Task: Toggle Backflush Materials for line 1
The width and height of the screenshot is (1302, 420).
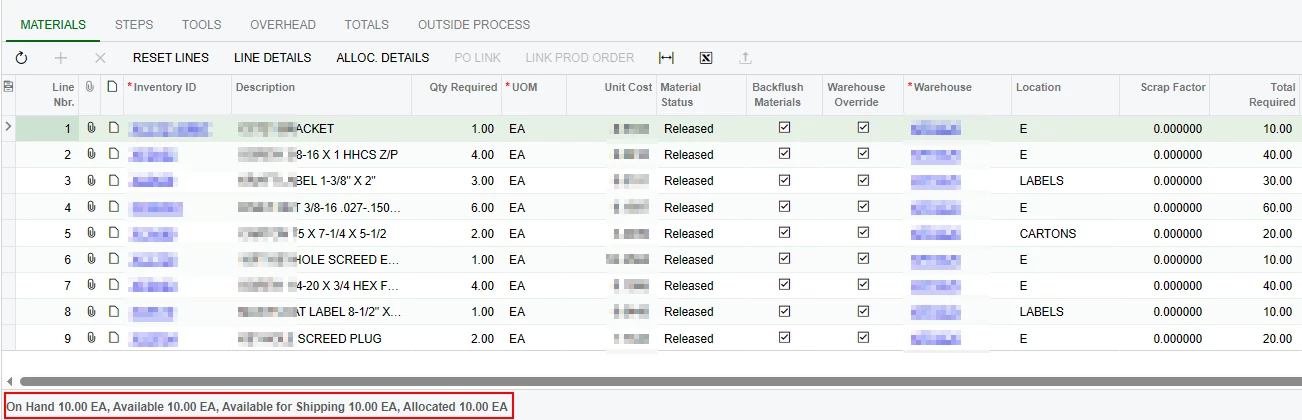Action: tap(785, 128)
